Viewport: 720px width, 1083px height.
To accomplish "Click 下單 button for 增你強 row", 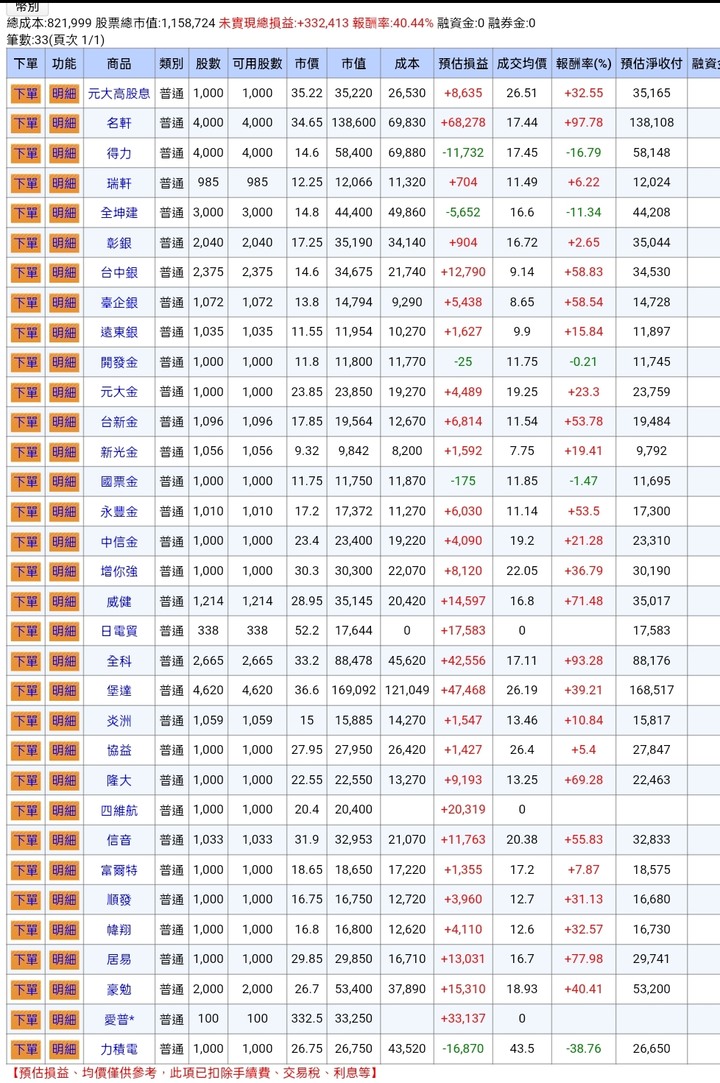I will pos(26,572).
